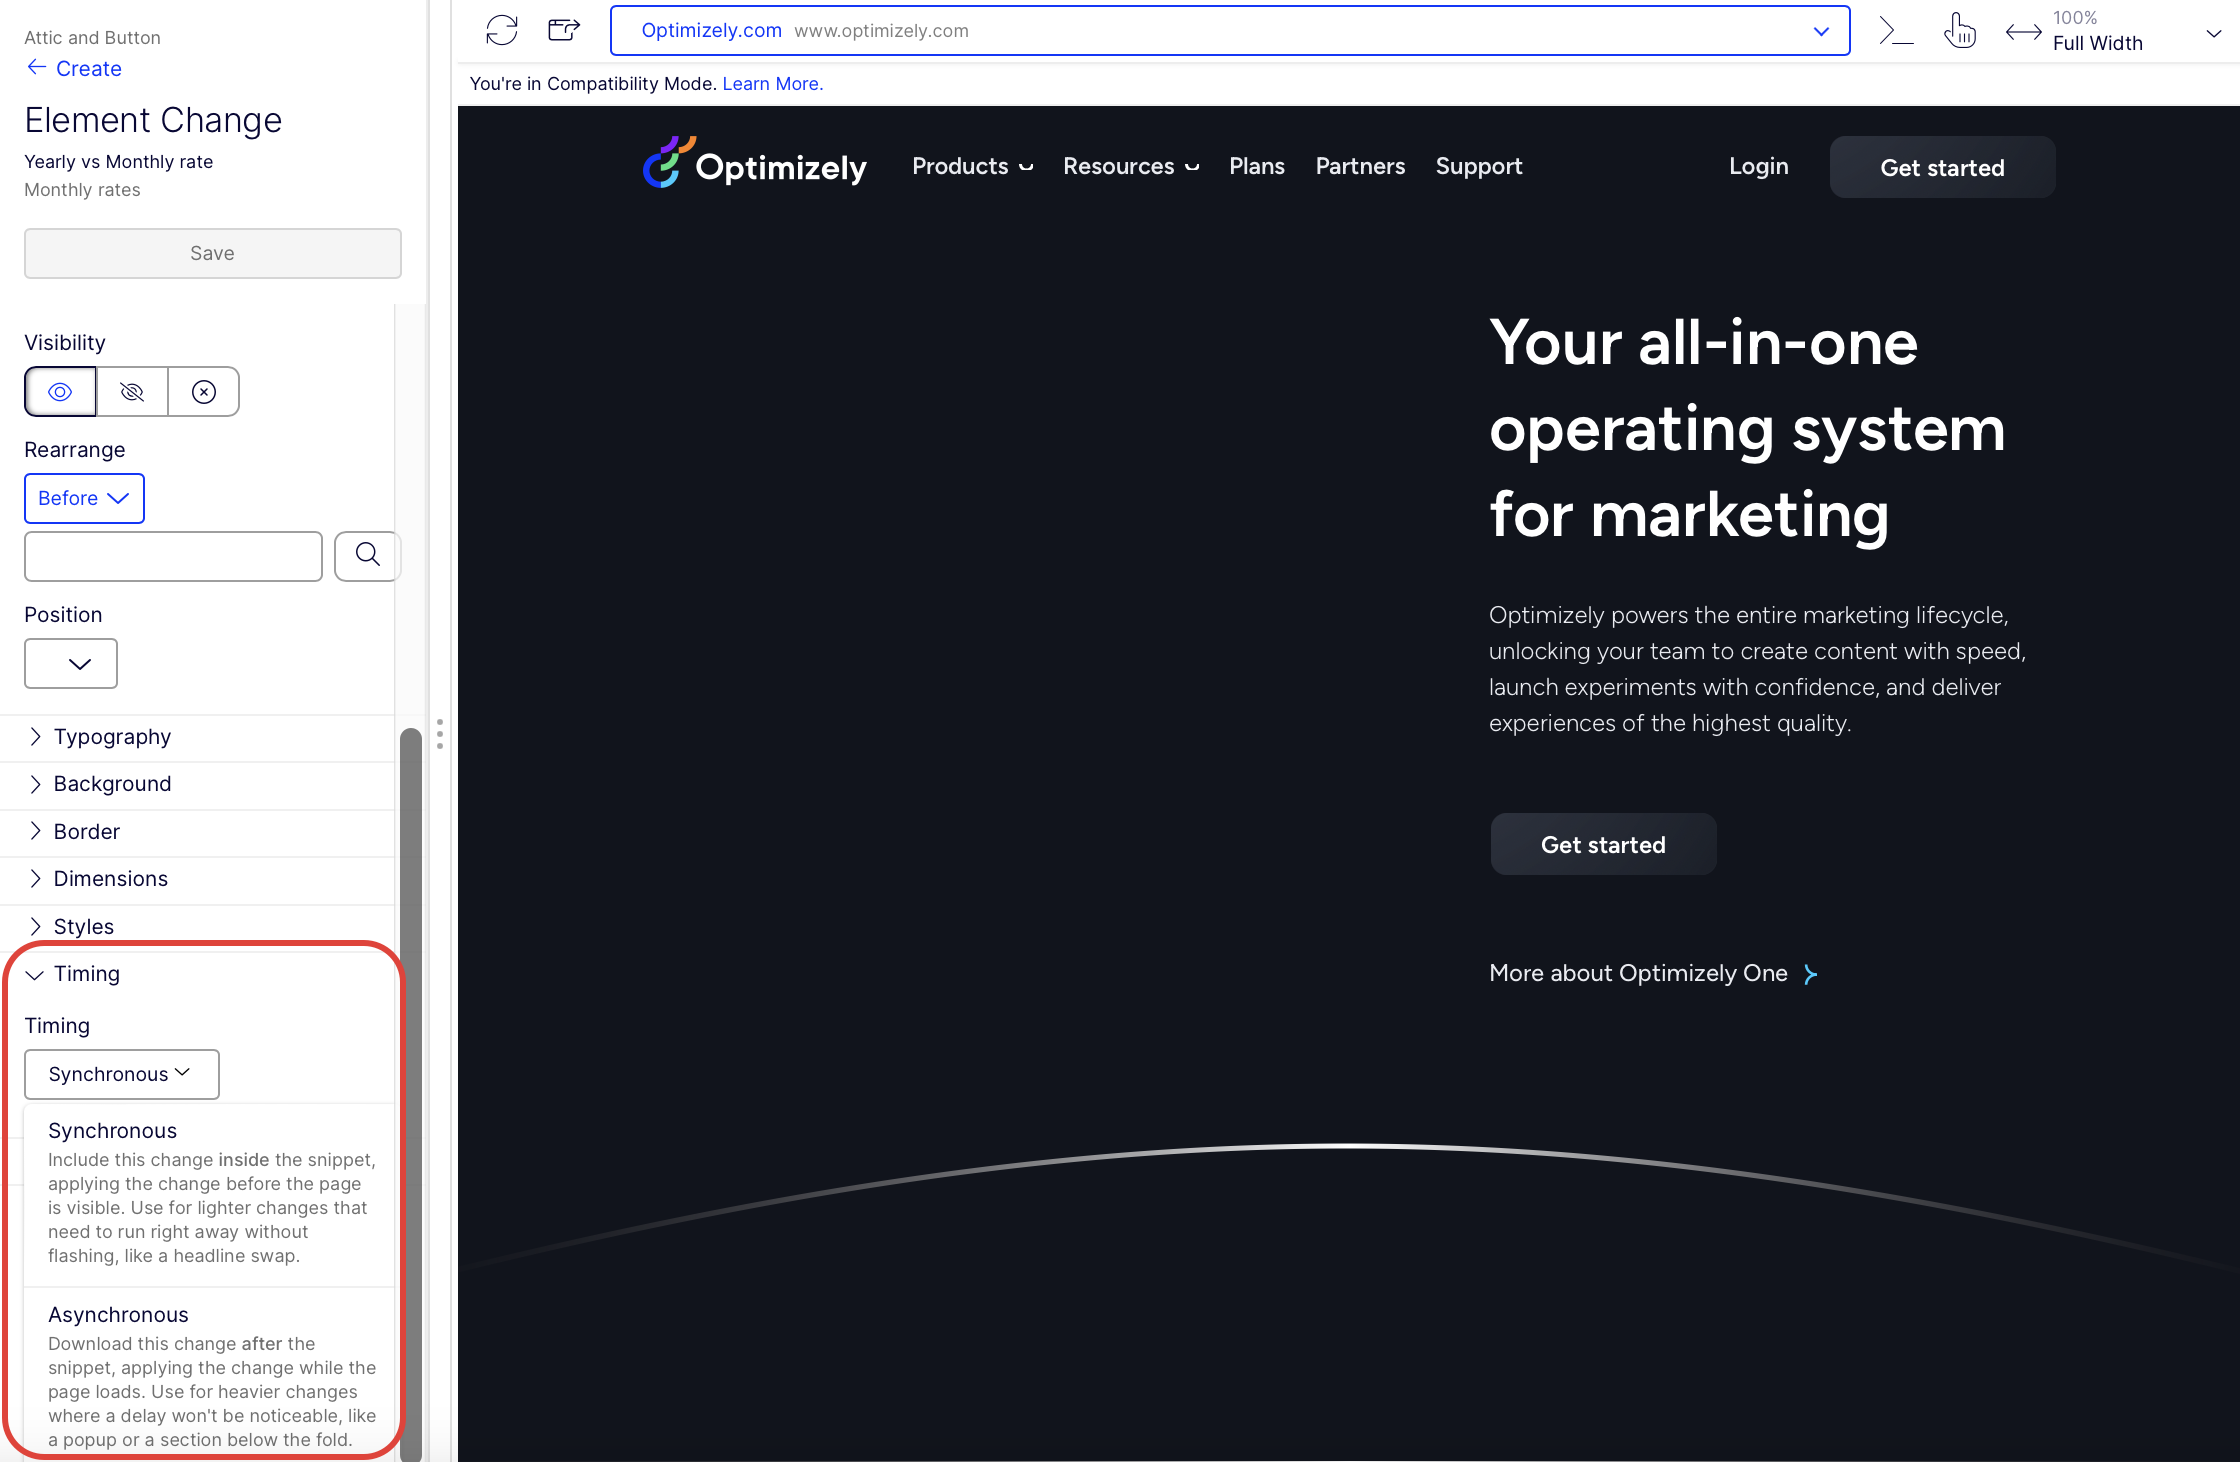The image size is (2240, 1462).
Task: Open the Before rearrange dropdown
Action: (x=84, y=498)
